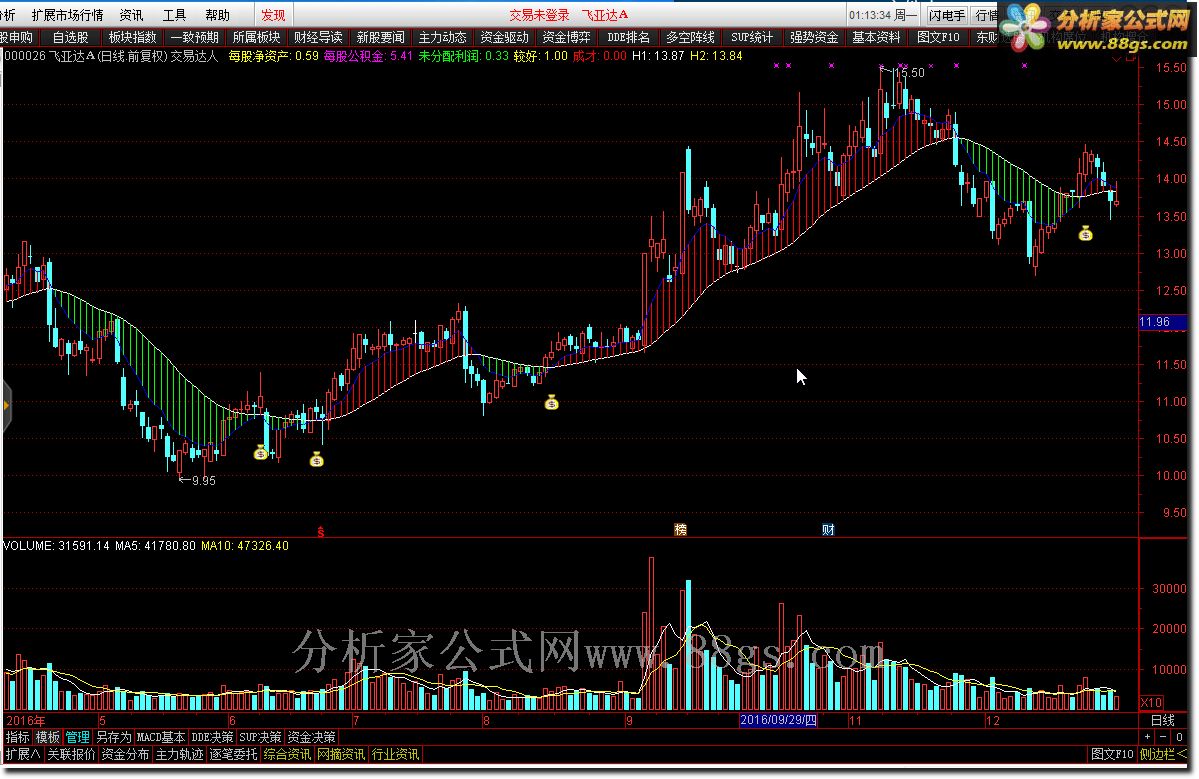Click the blue 财 marker on the chart baseline
Screen dimensions: 1199x779
pos(828,530)
